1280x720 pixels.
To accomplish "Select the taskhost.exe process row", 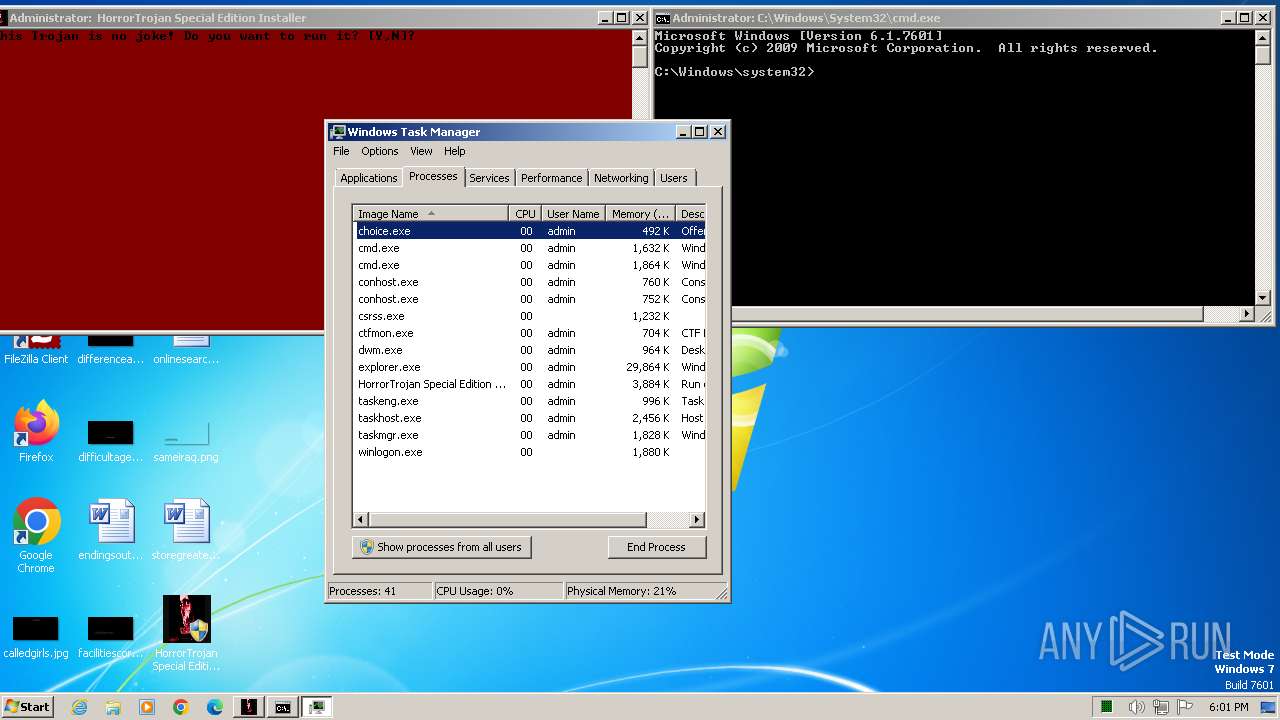I will pos(530,418).
